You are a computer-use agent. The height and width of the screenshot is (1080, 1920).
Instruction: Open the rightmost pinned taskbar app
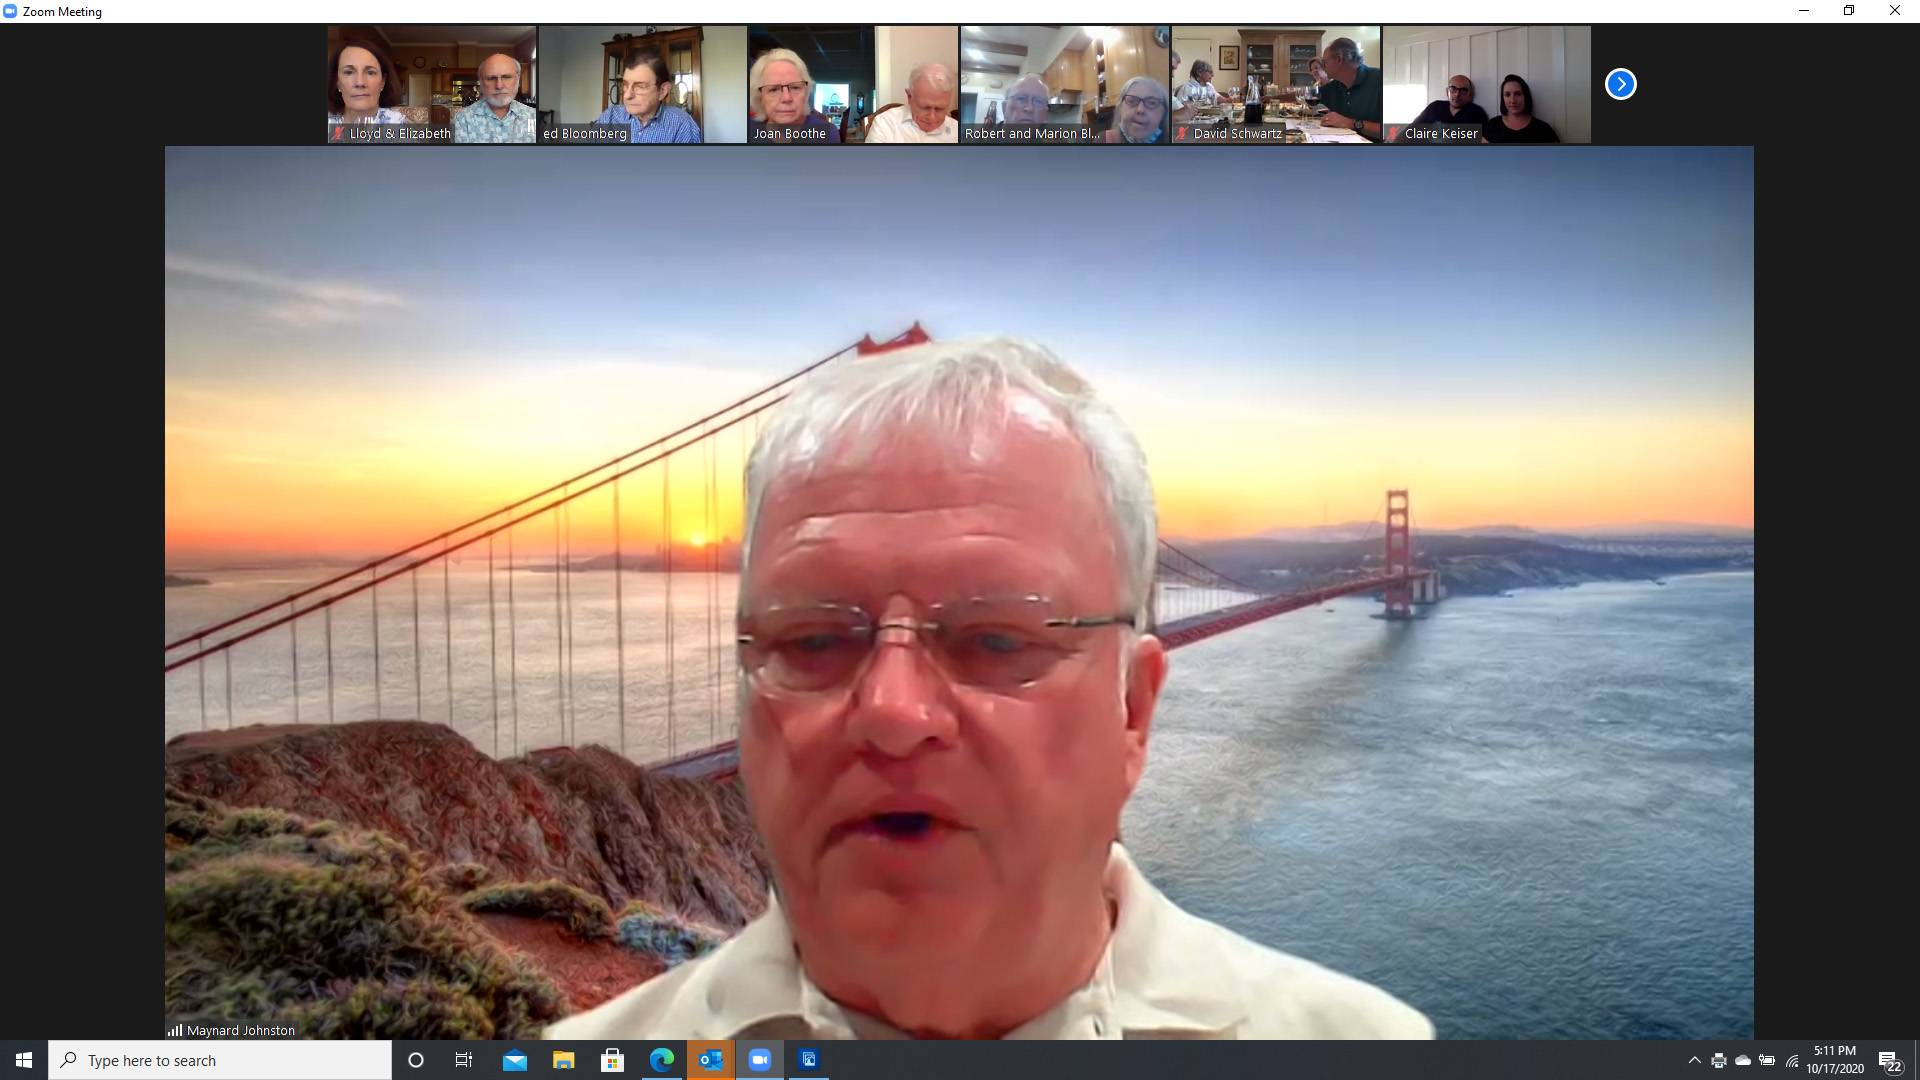click(x=809, y=1060)
